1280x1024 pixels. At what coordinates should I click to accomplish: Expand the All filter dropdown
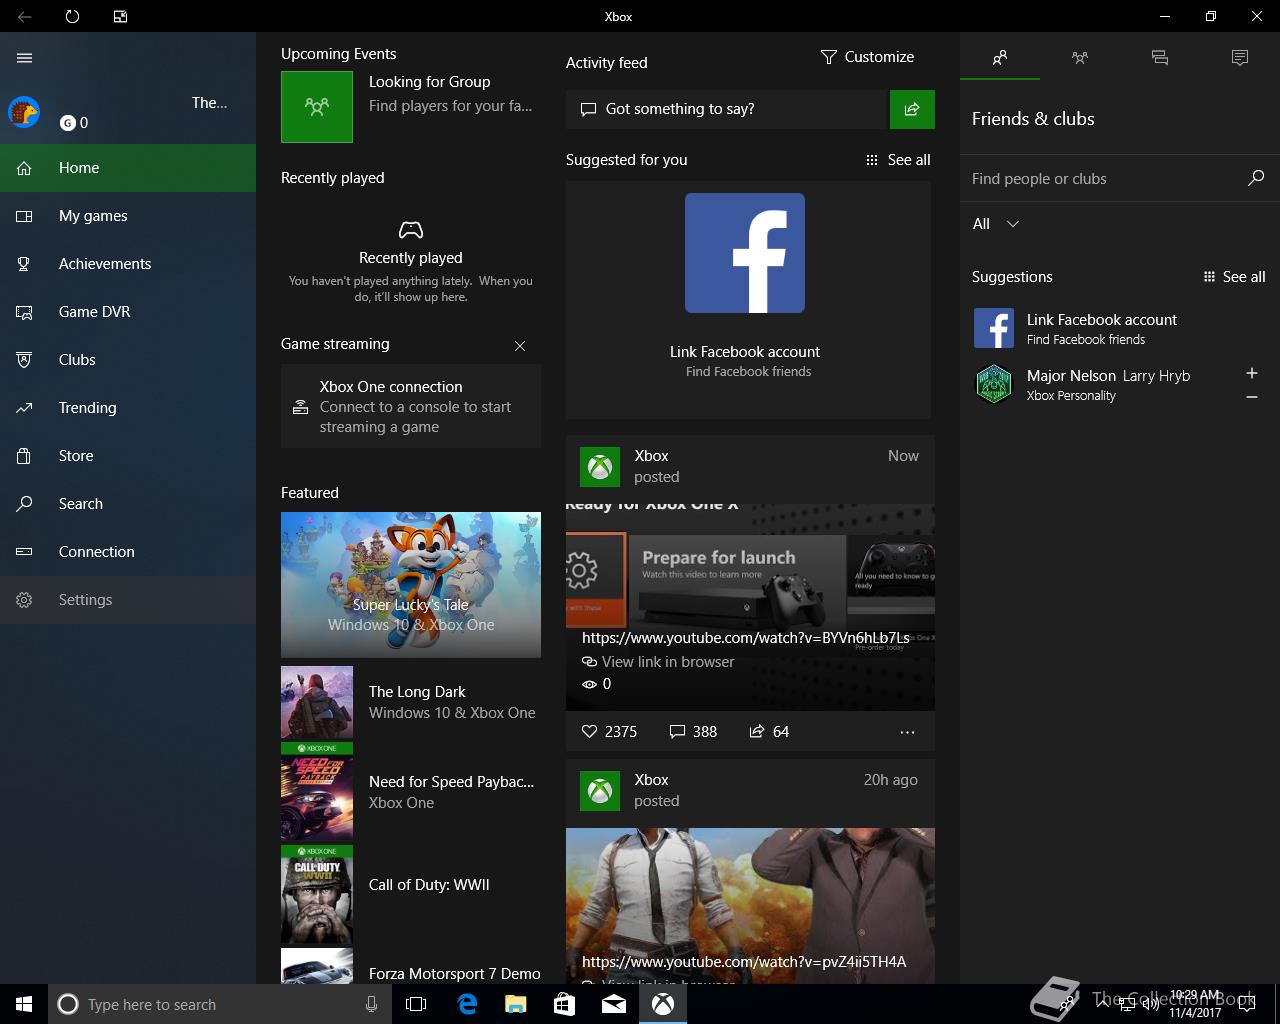pyautogui.click(x=996, y=224)
